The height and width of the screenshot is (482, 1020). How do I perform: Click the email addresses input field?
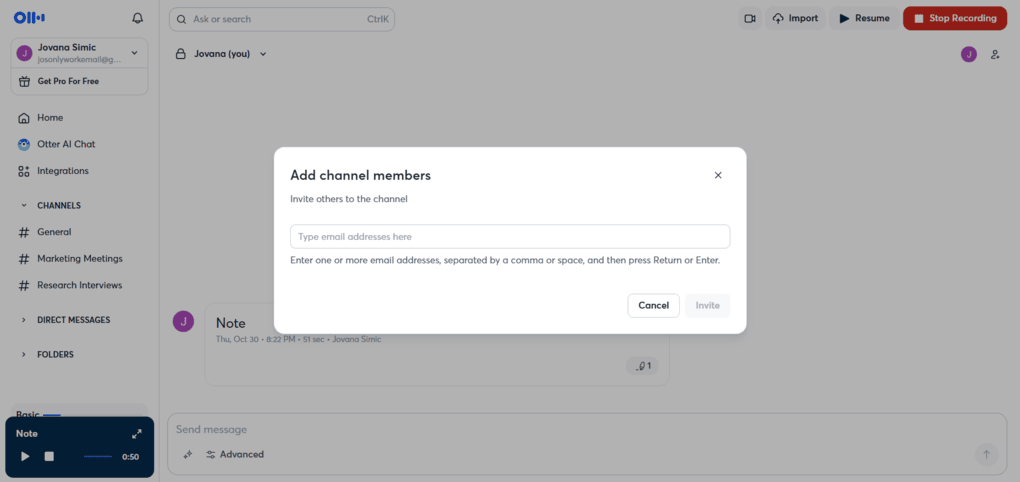510,237
